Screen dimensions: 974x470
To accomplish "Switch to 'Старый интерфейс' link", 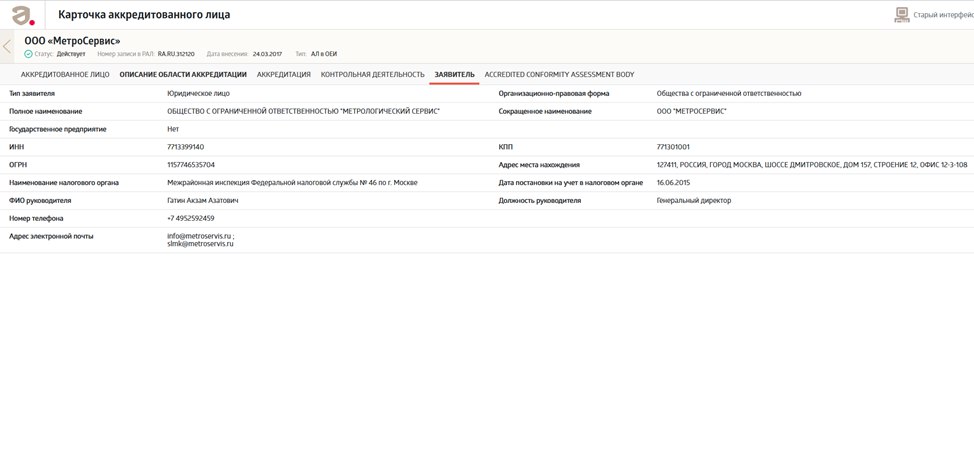I will click(943, 16).
